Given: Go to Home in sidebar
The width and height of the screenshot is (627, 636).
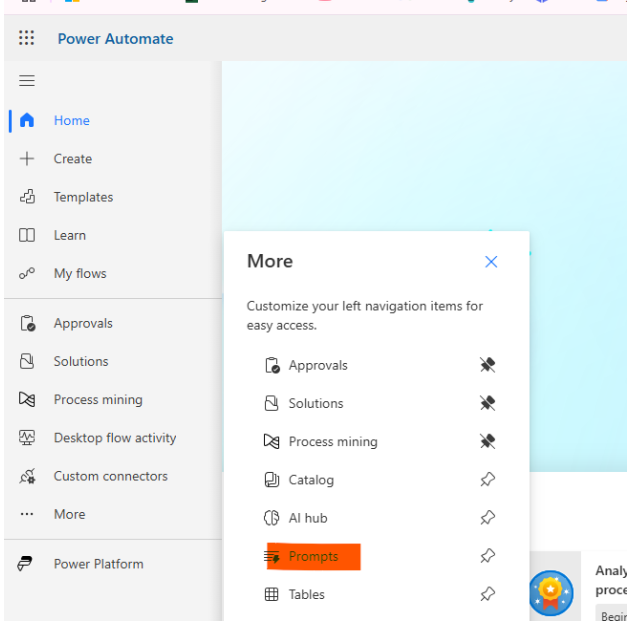Looking at the screenshot, I should (x=72, y=120).
